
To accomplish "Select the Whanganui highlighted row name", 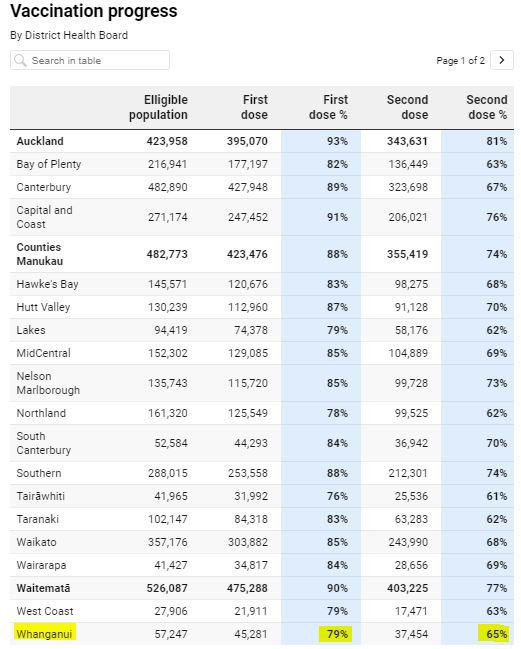I will (x=44, y=634).
